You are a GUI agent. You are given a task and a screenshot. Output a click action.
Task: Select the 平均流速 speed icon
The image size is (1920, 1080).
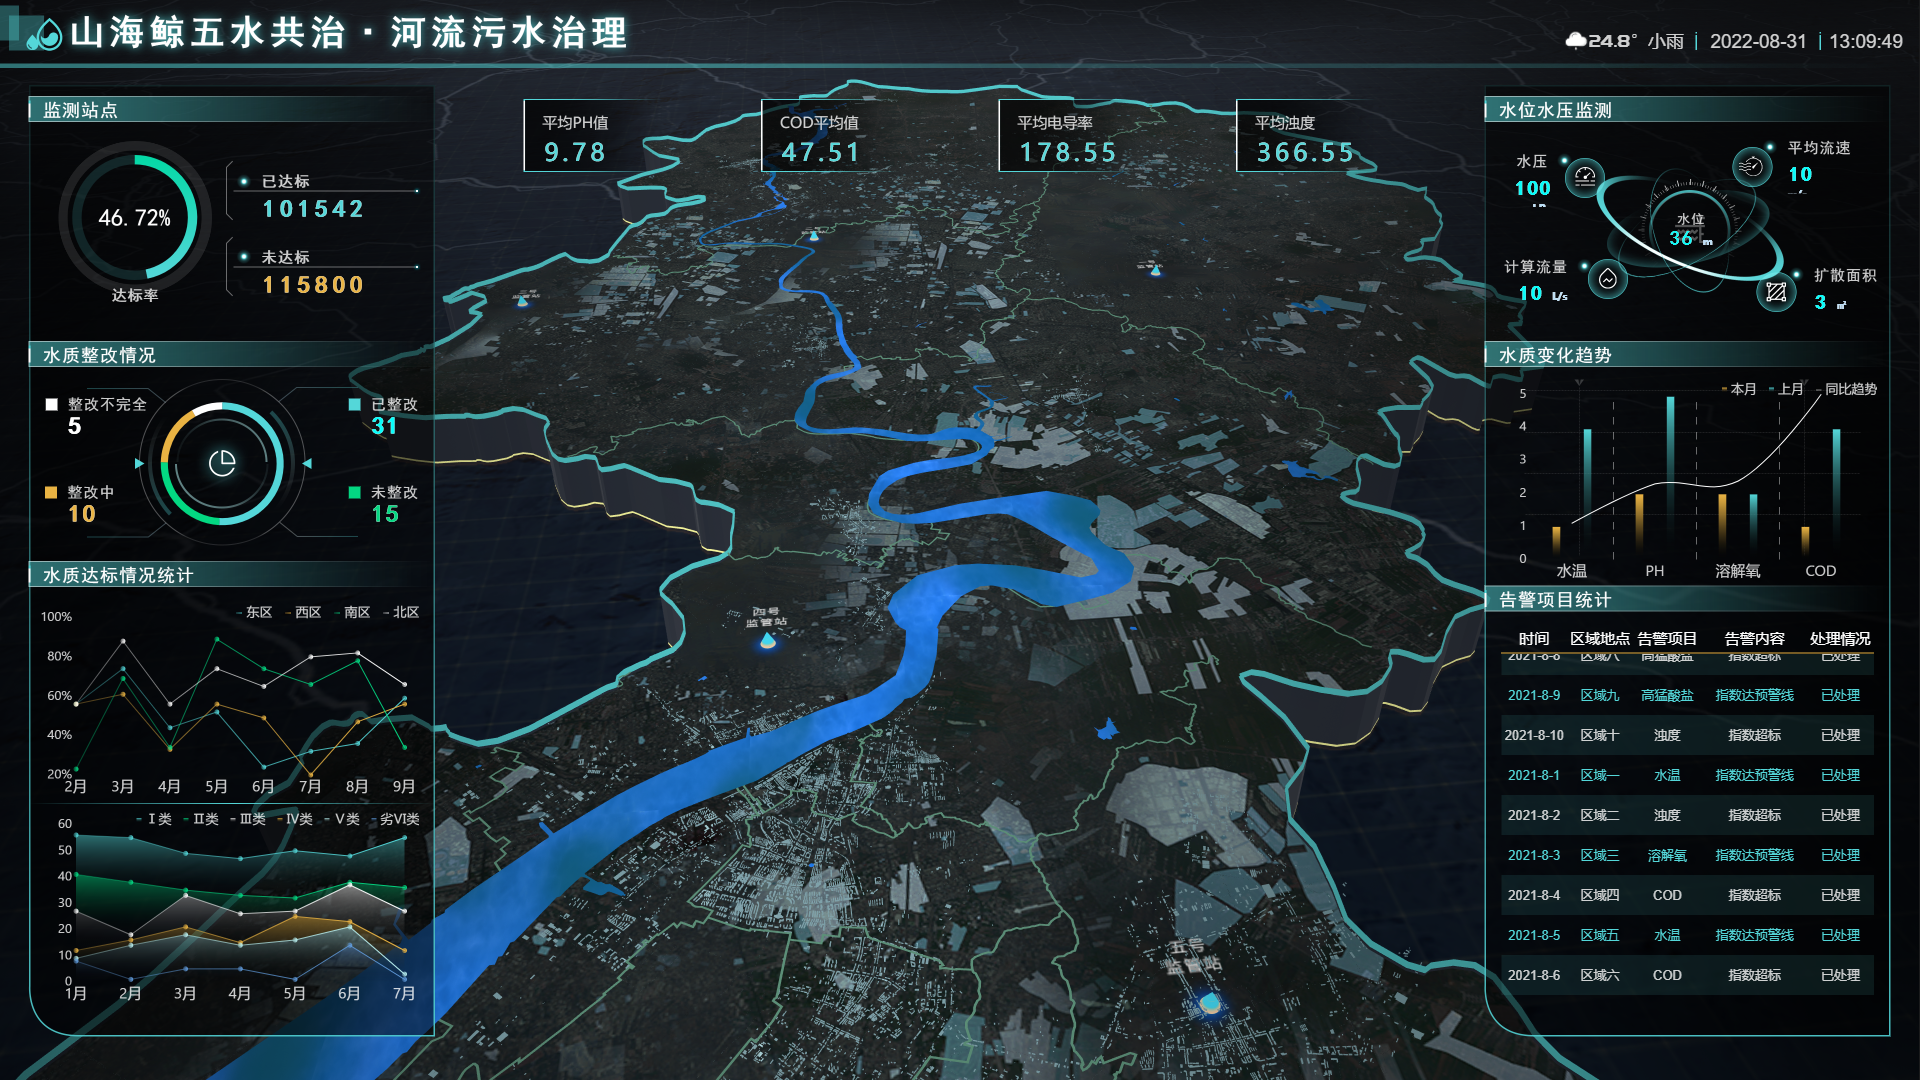click(x=1751, y=166)
